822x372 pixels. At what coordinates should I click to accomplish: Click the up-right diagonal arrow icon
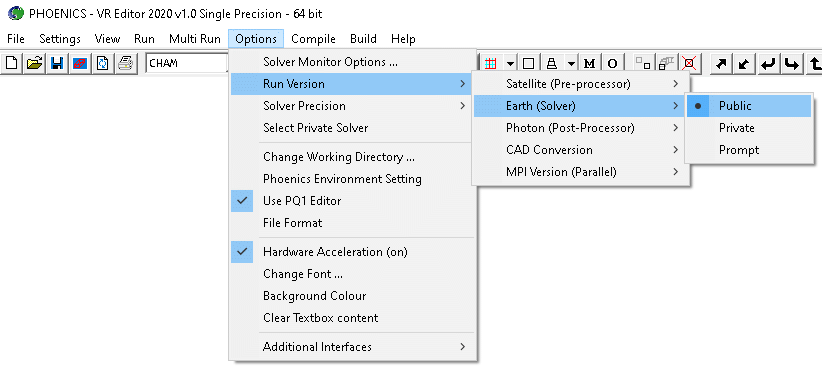point(721,63)
